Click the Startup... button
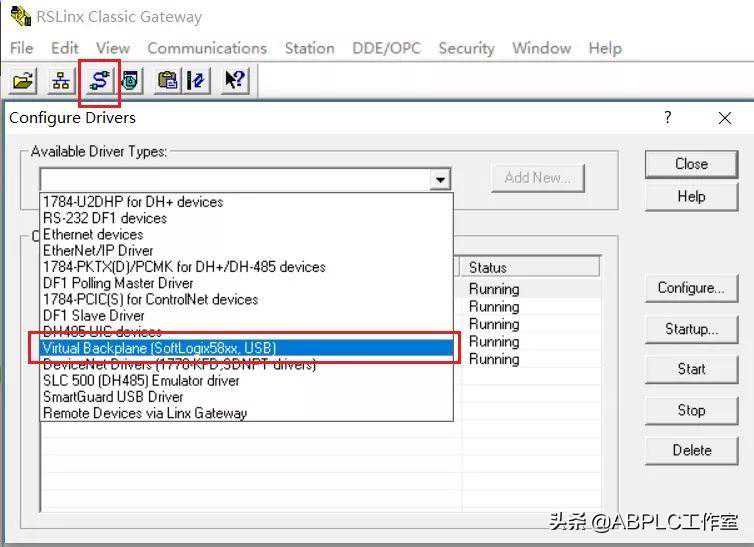754x547 pixels. (691, 329)
